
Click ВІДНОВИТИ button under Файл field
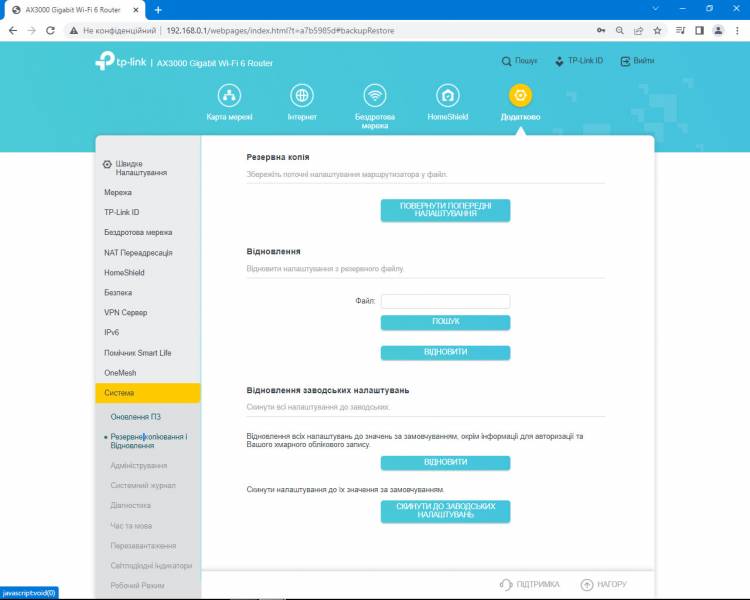point(445,353)
